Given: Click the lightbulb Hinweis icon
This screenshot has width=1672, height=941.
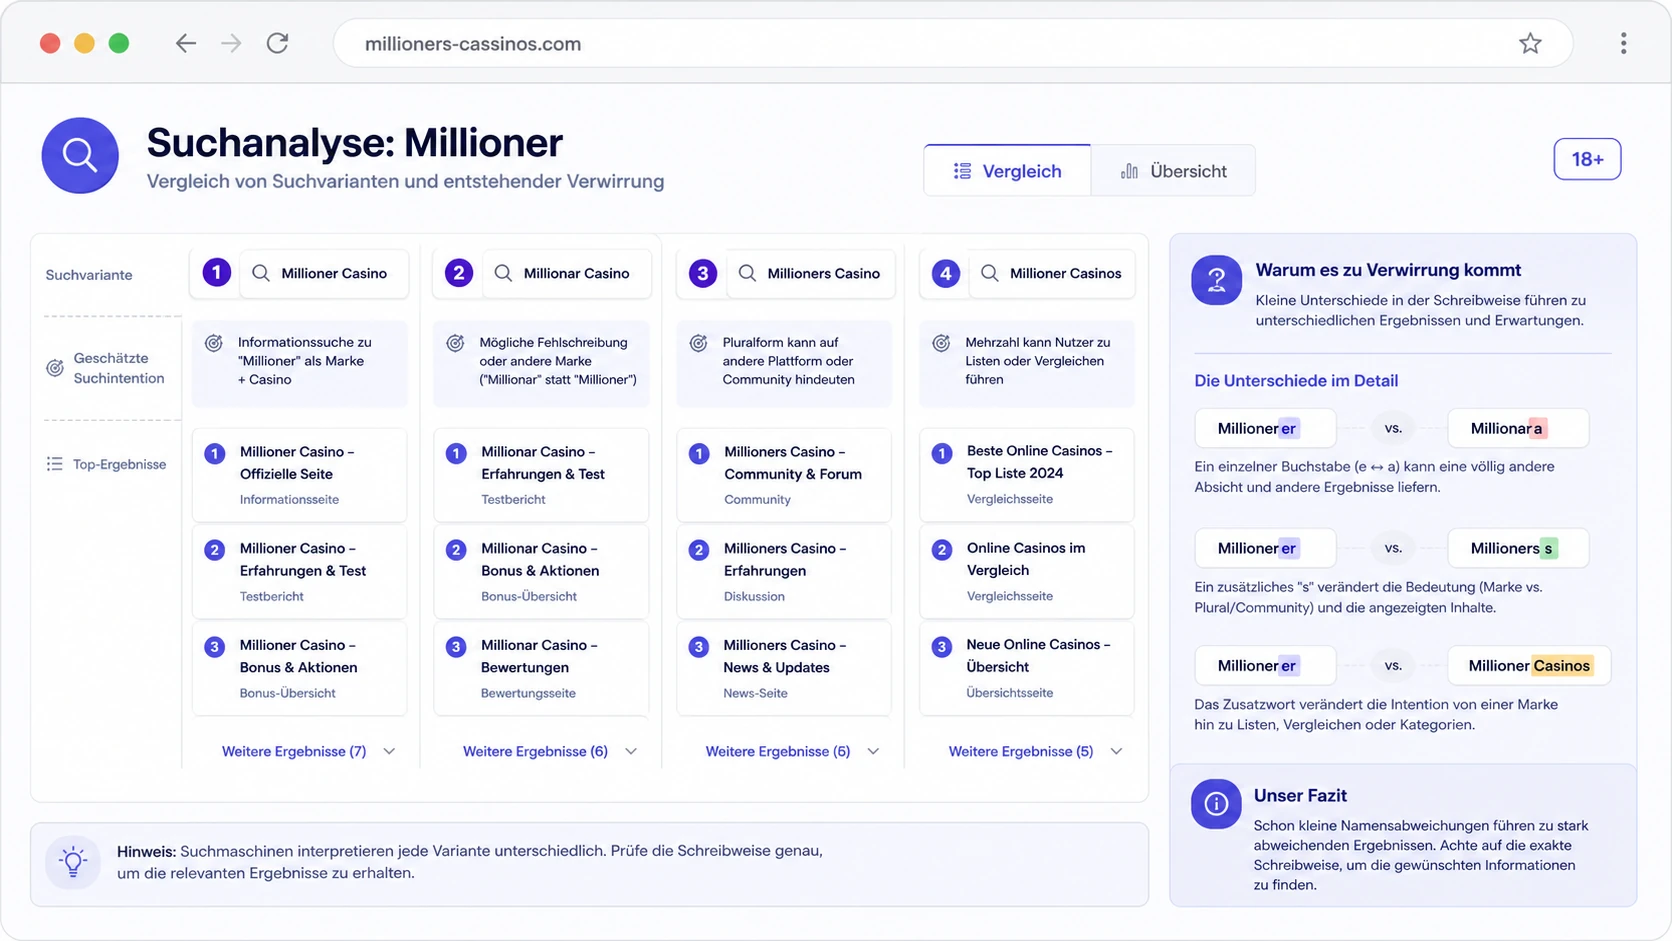Looking at the screenshot, I should click(73, 862).
